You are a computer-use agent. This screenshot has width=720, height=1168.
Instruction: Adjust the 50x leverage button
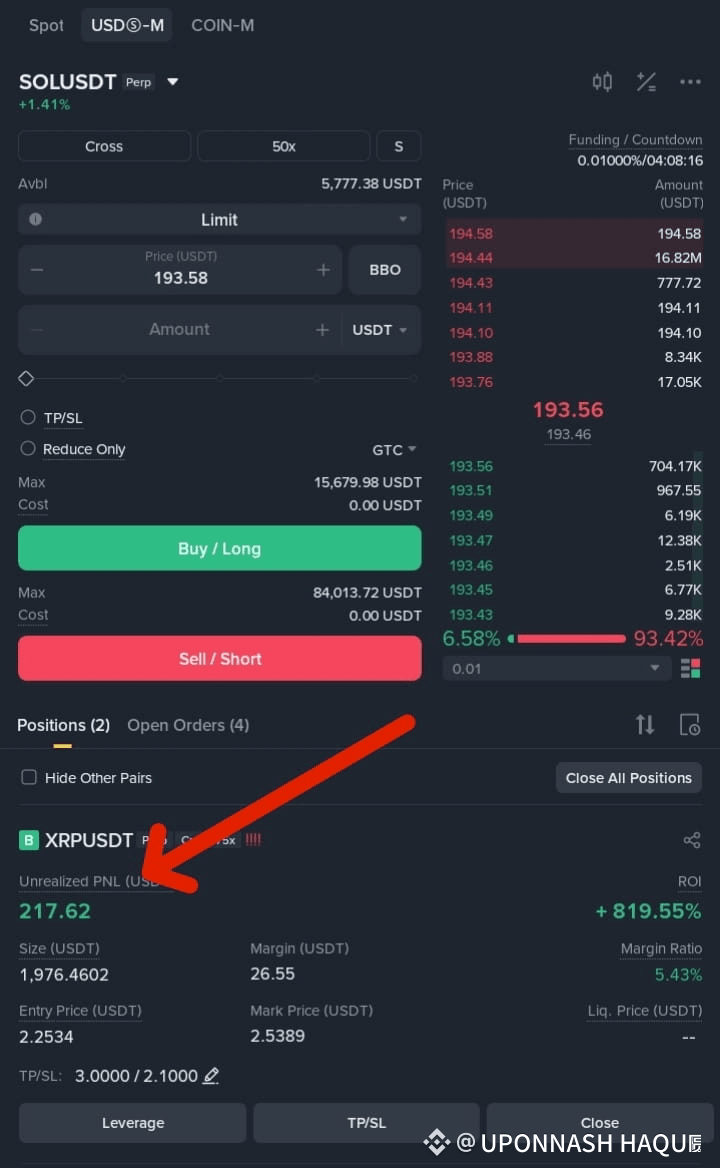[284, 146]
